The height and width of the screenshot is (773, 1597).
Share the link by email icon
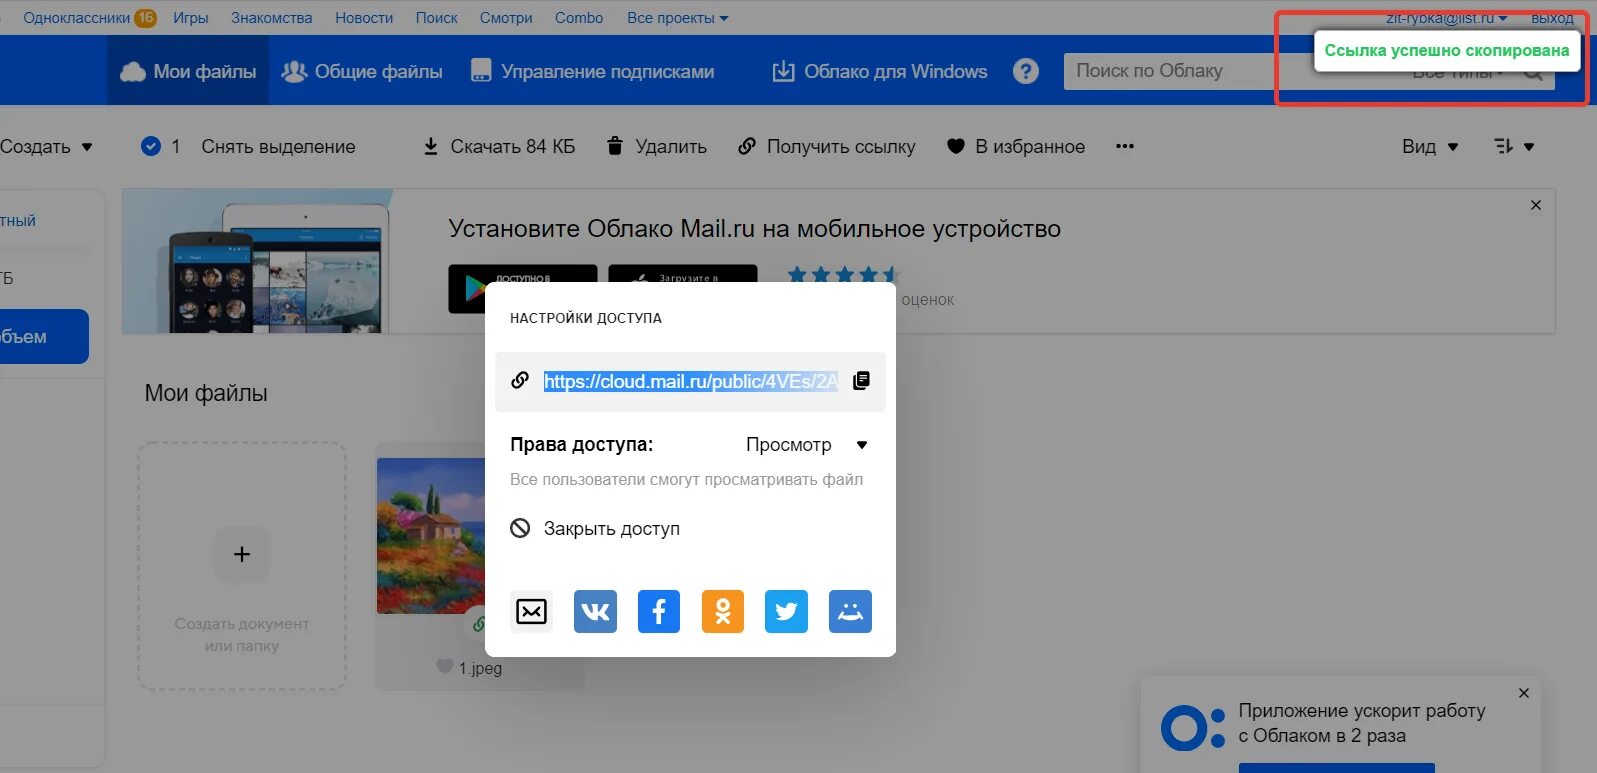point(531,611)
